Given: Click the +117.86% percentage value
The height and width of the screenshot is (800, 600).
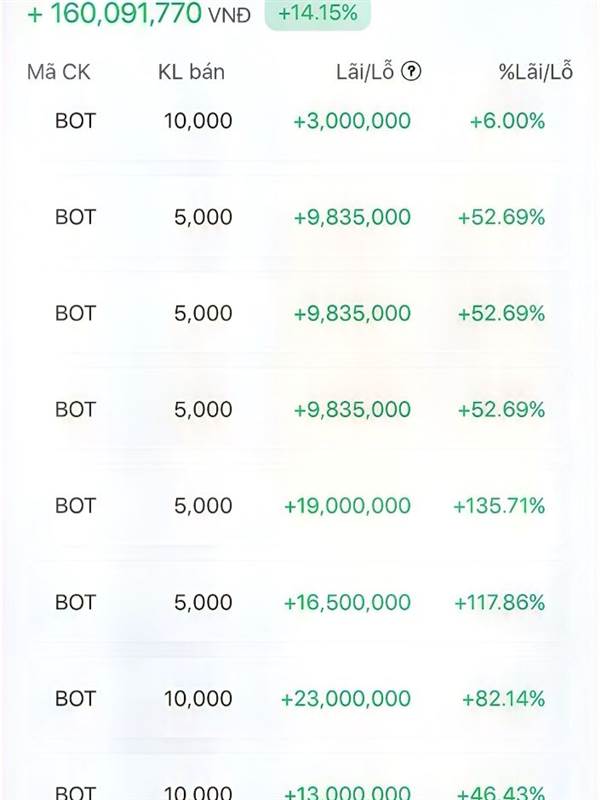Looking at the screenshot, I should (499, 602).
